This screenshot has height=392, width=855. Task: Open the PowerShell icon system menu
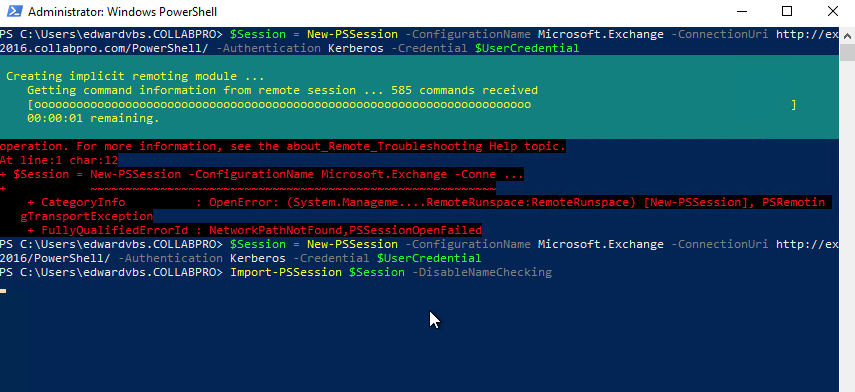[14, 11]
